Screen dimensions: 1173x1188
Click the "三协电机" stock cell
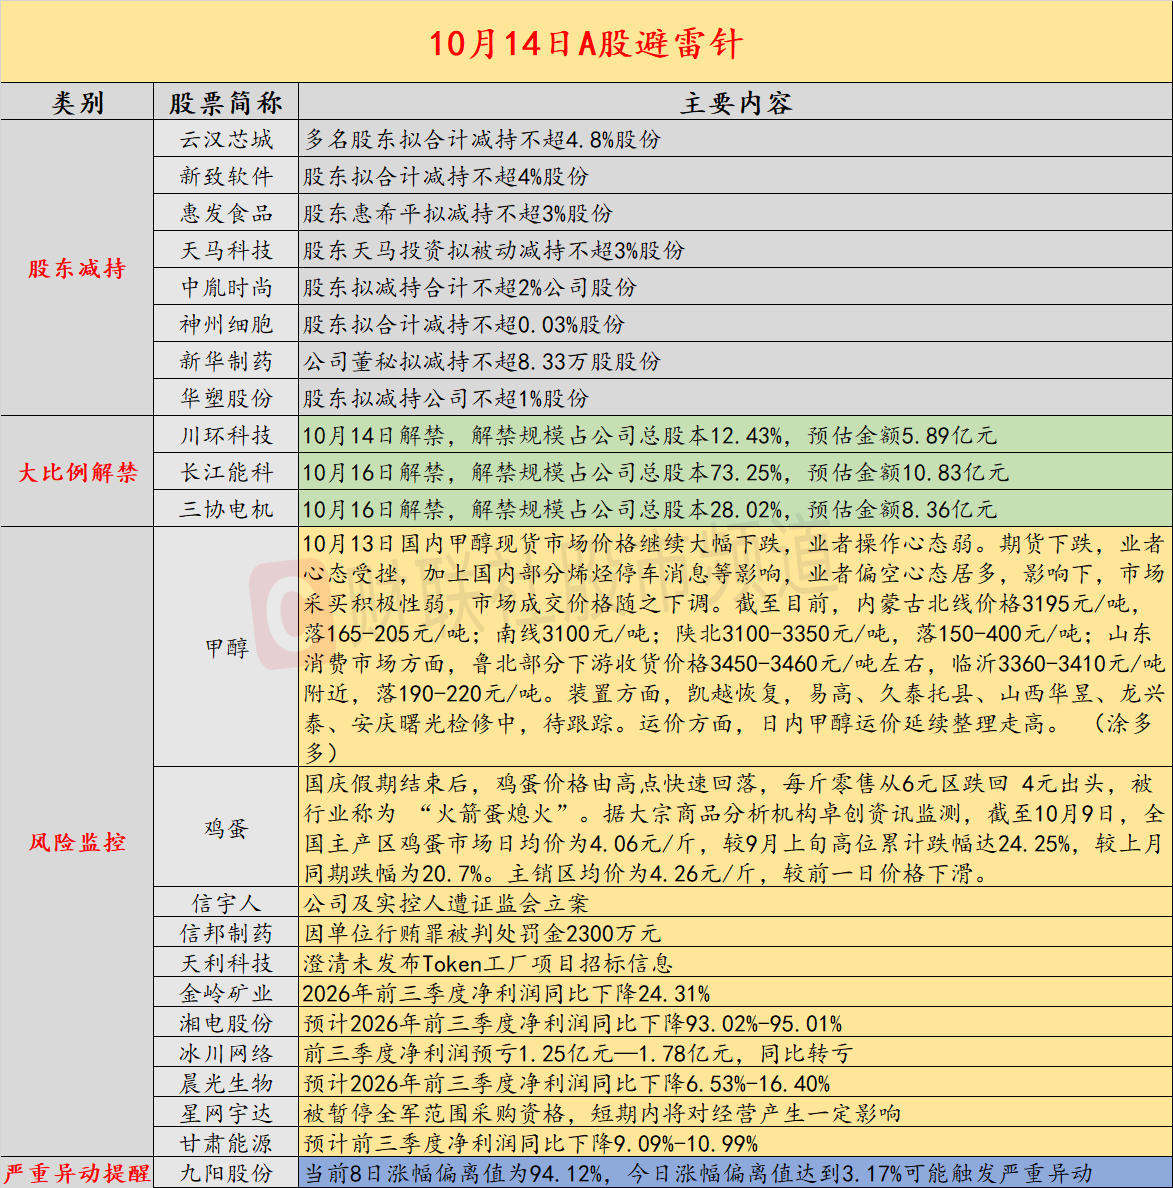tap(226, 509)
